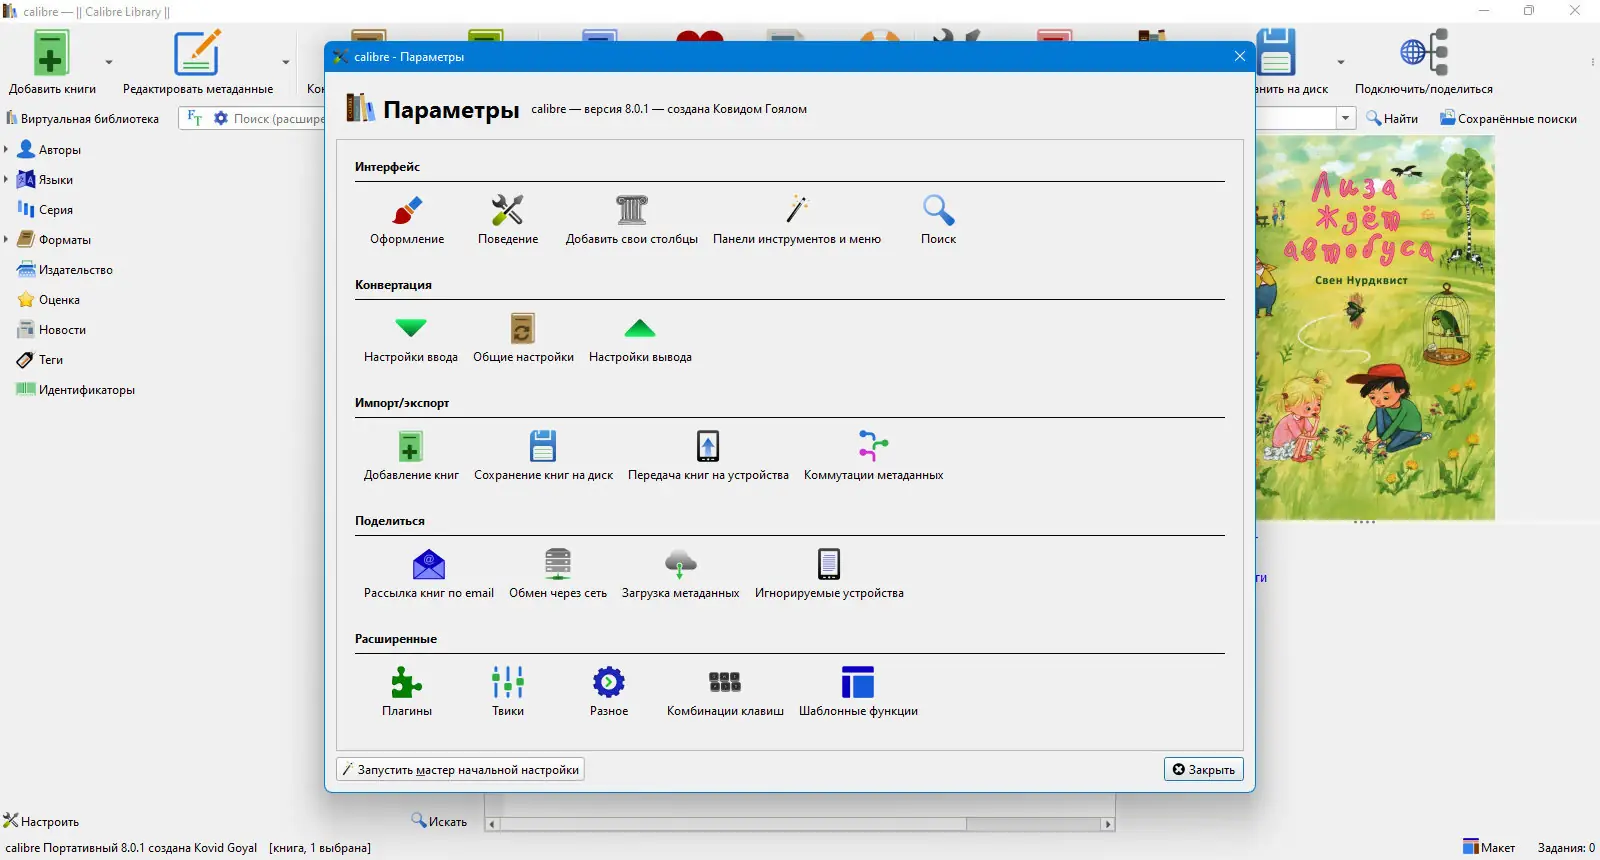Expand the Форматы tree node
Image resolution: width=1600 pixels, height=860 pixels.
tap(6, 239)
